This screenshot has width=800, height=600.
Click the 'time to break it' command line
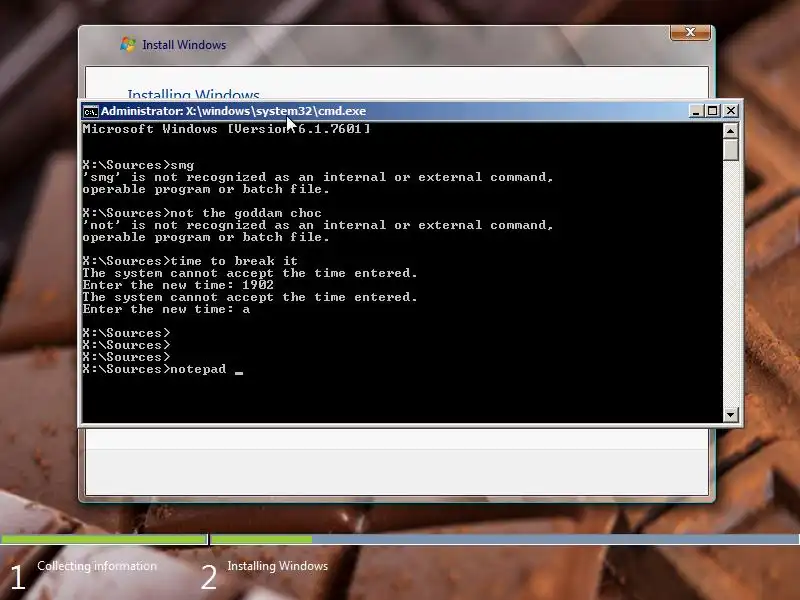click(x=190, y=261)
